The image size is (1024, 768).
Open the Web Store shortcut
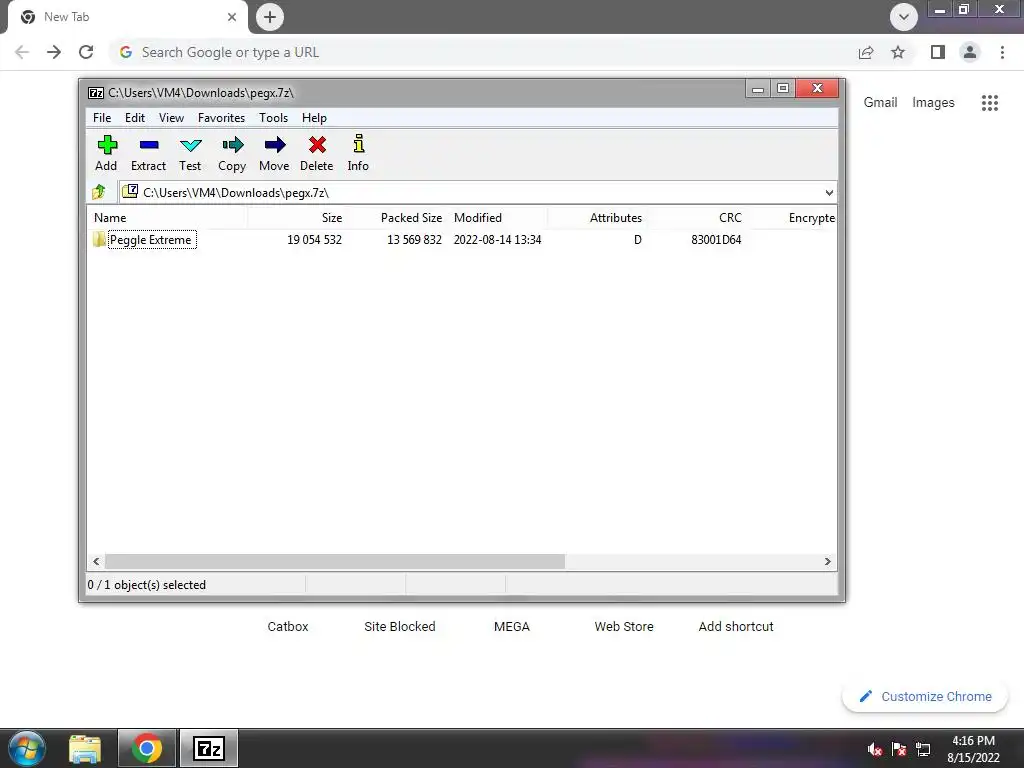(x=624, y=626)
